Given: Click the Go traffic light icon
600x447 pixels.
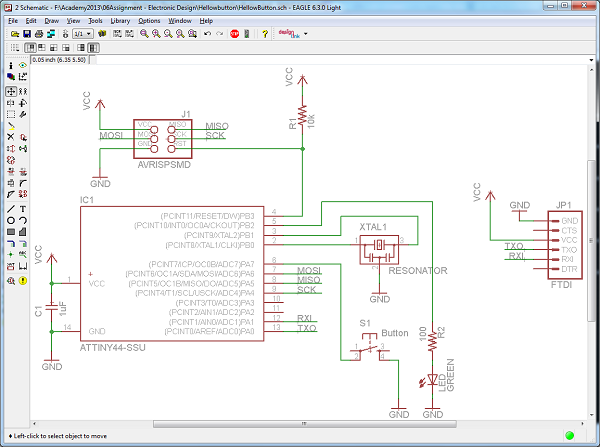Looking at the screenshot, I should 247,34.
